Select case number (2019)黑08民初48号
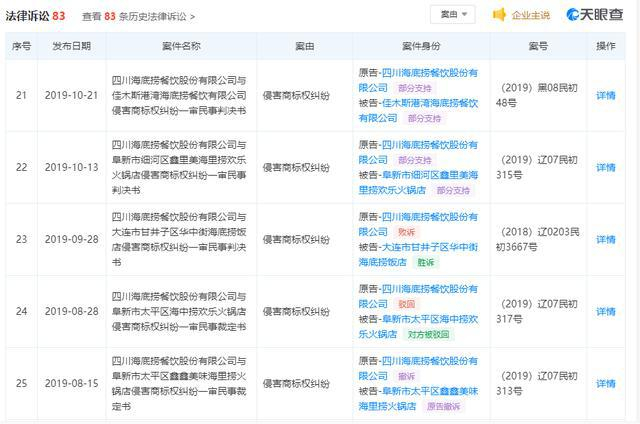Image resolution: width=640 pixels, height=424 pixels. click(x=537, y=95)
